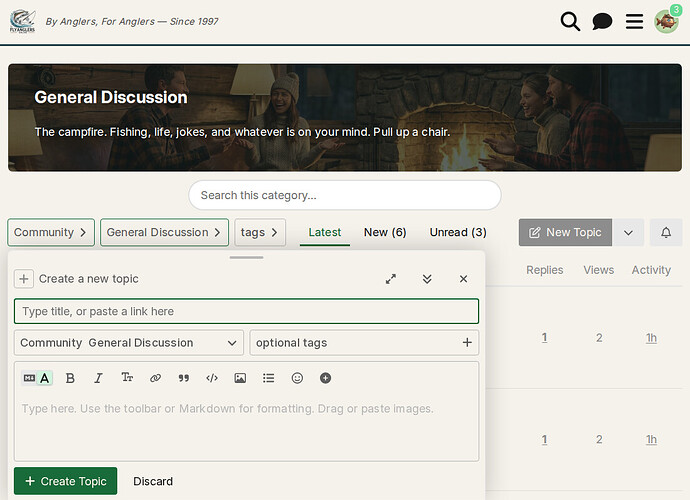690x500 pixels.
Task: Insert blockquote using the quote icon
Action: (x=183, y=378)
